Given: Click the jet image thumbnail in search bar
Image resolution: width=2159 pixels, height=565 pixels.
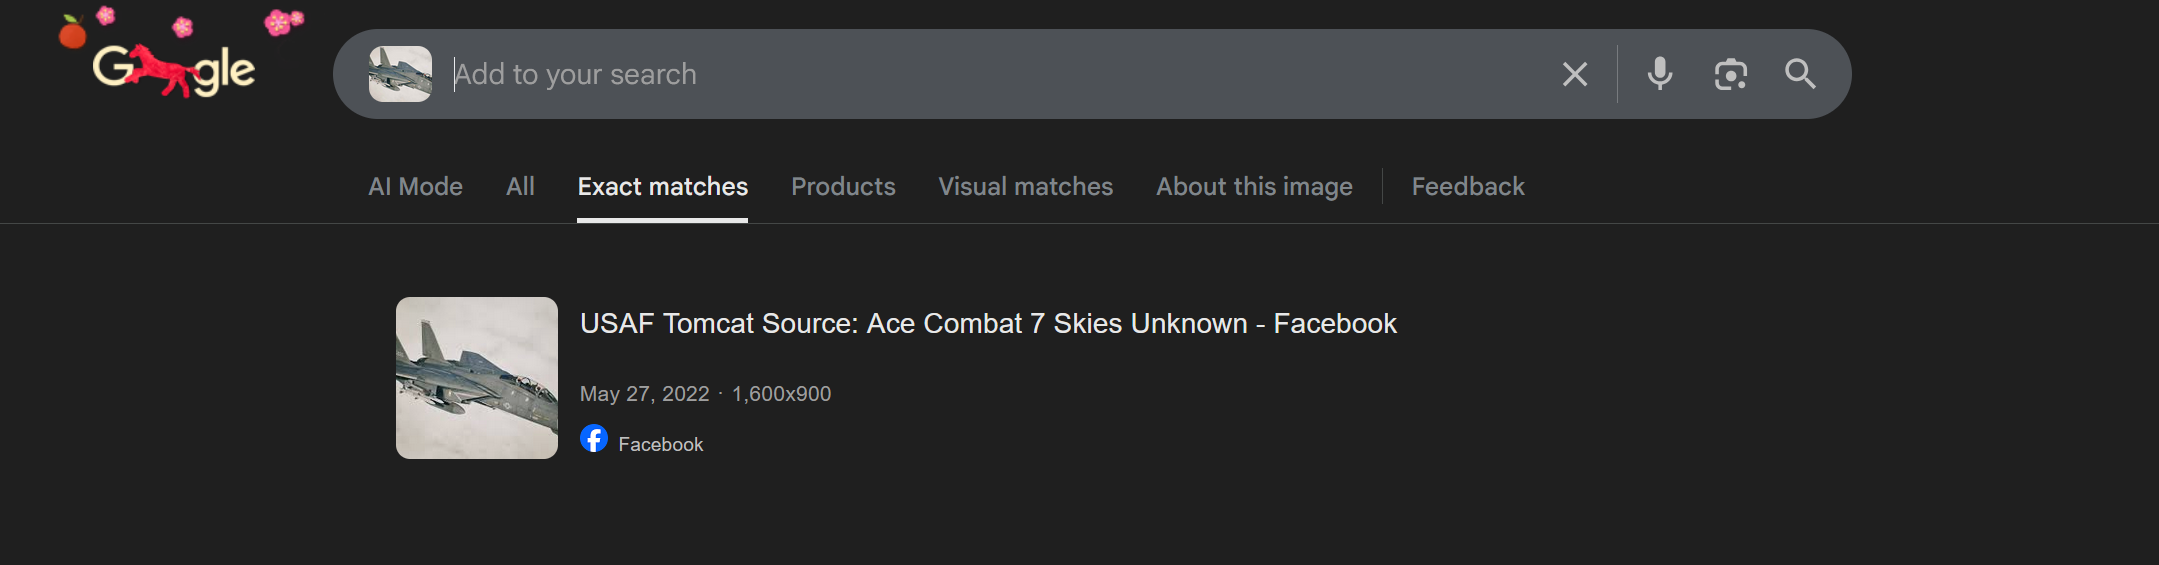Looking at the screenshot, I should point(400,74).
